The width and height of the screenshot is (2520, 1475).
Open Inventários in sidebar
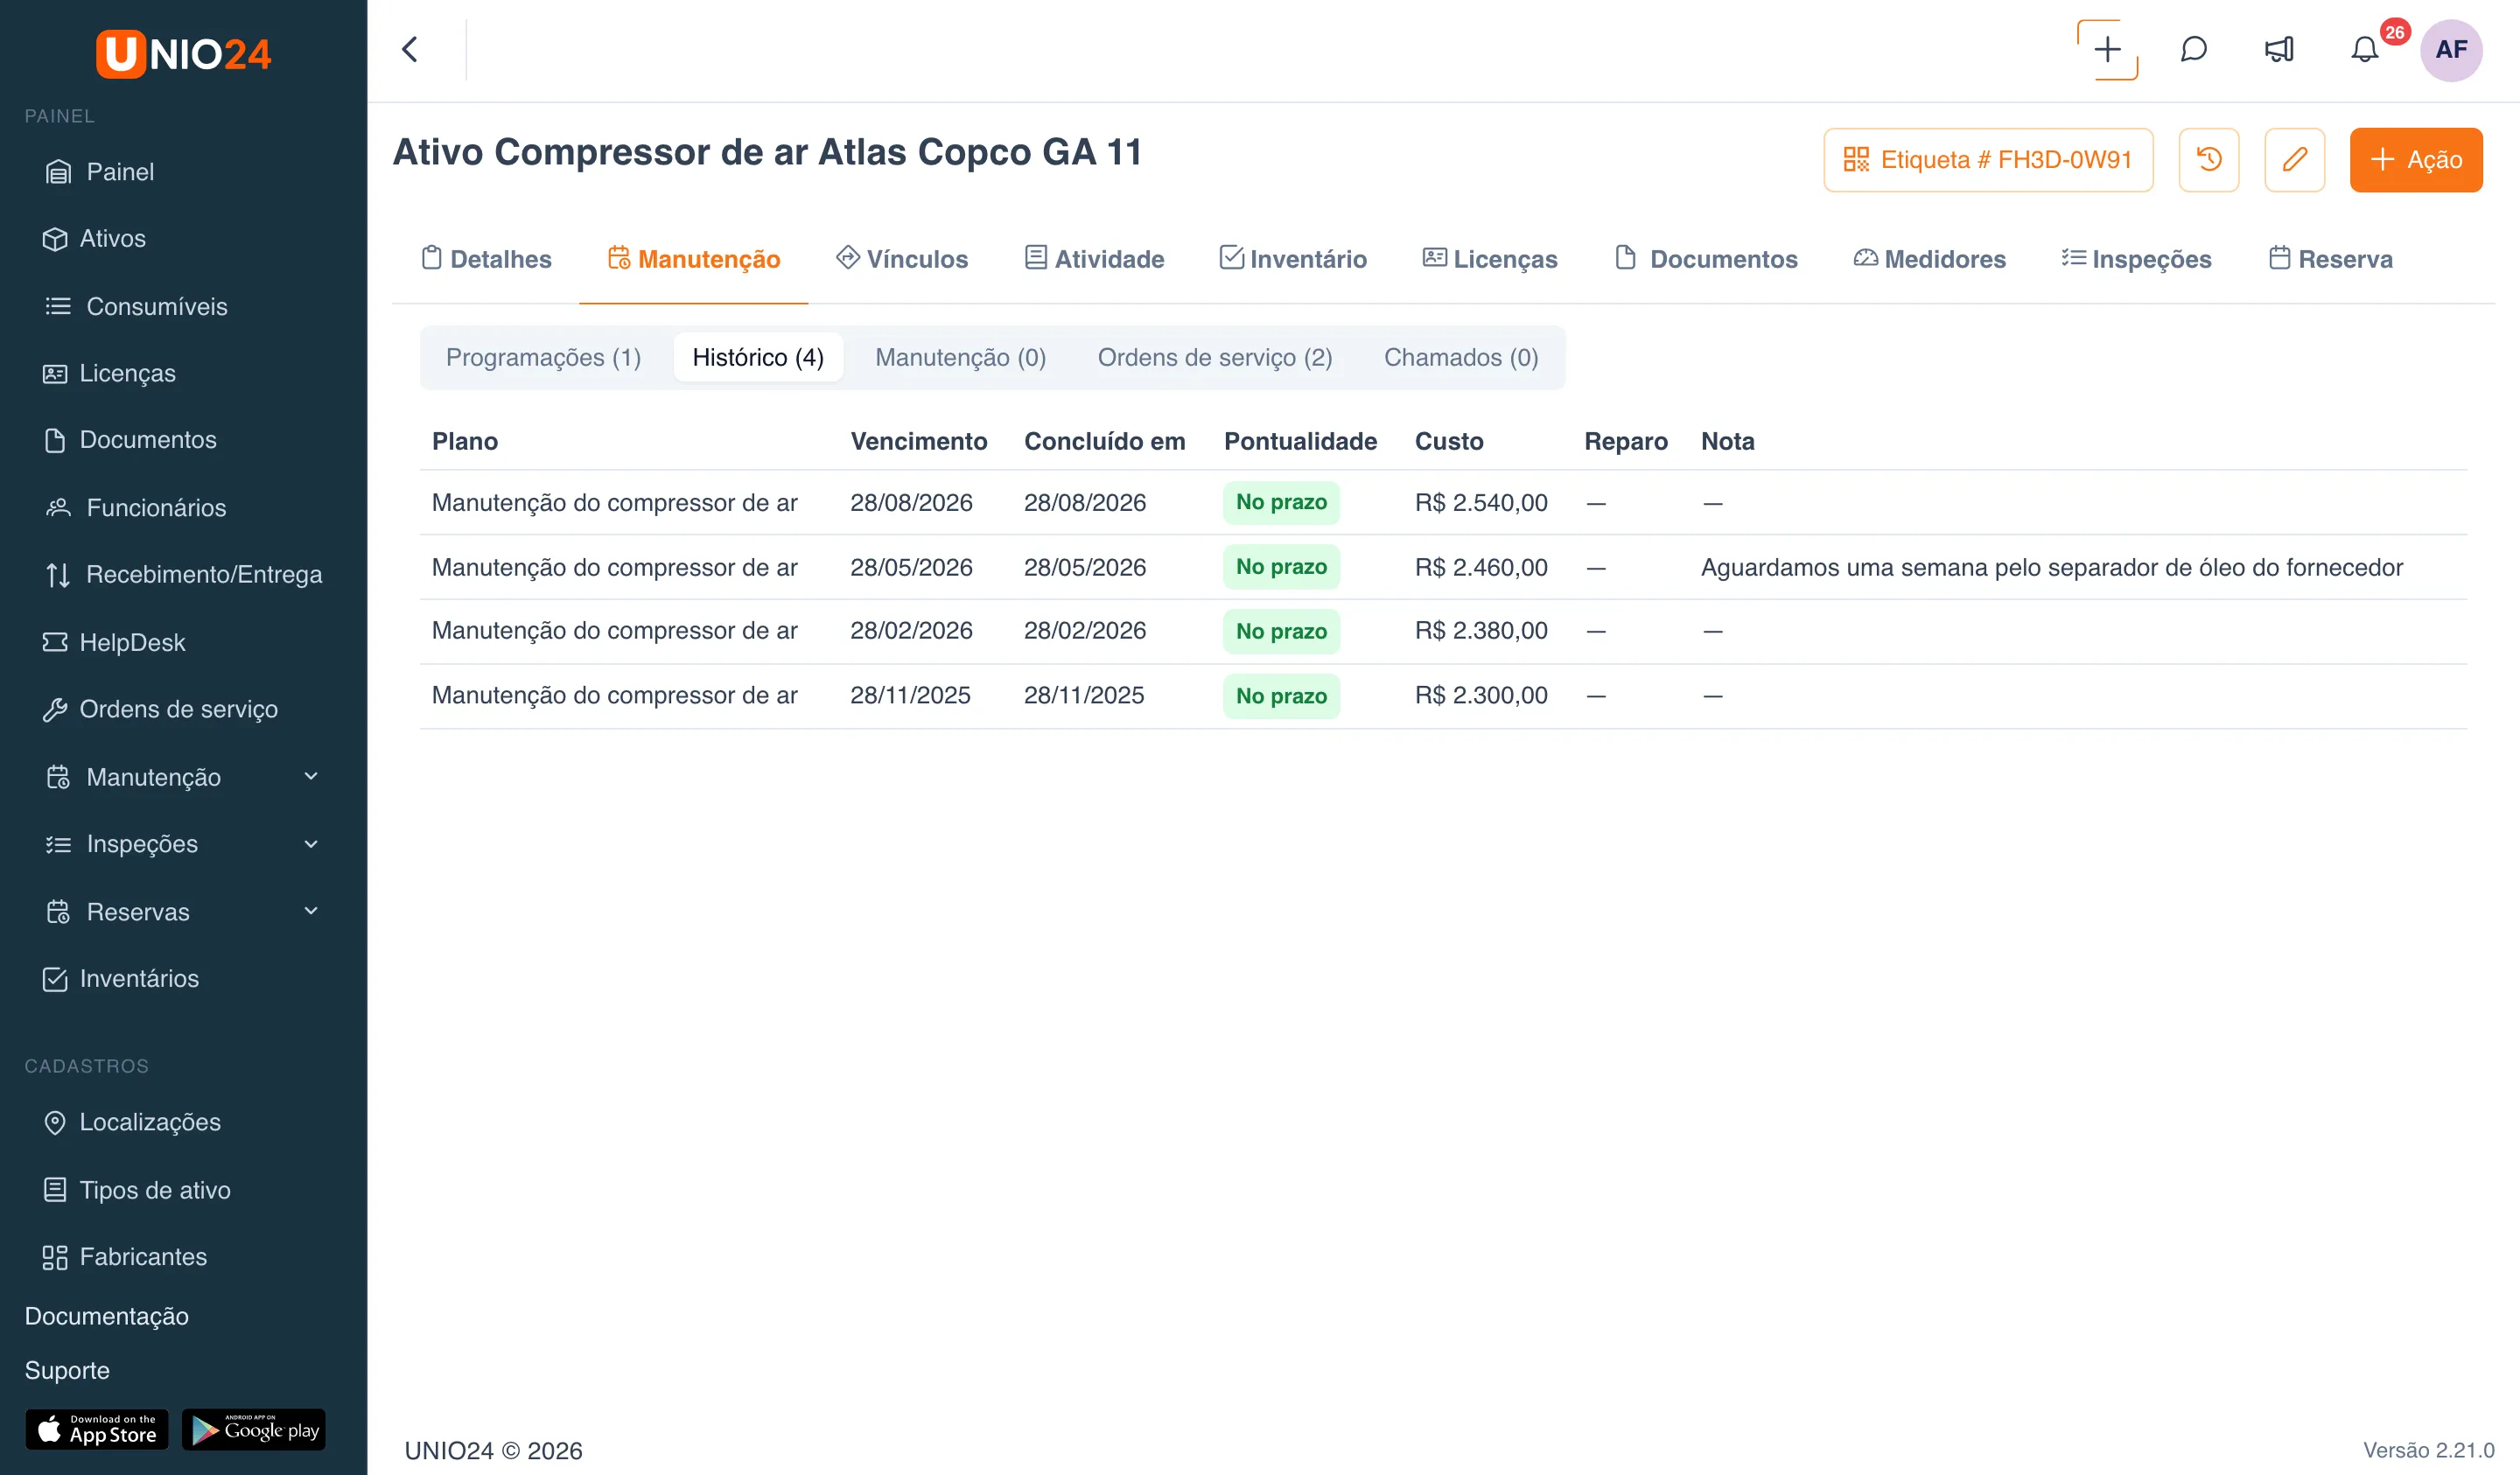click(x=121, y=979)
